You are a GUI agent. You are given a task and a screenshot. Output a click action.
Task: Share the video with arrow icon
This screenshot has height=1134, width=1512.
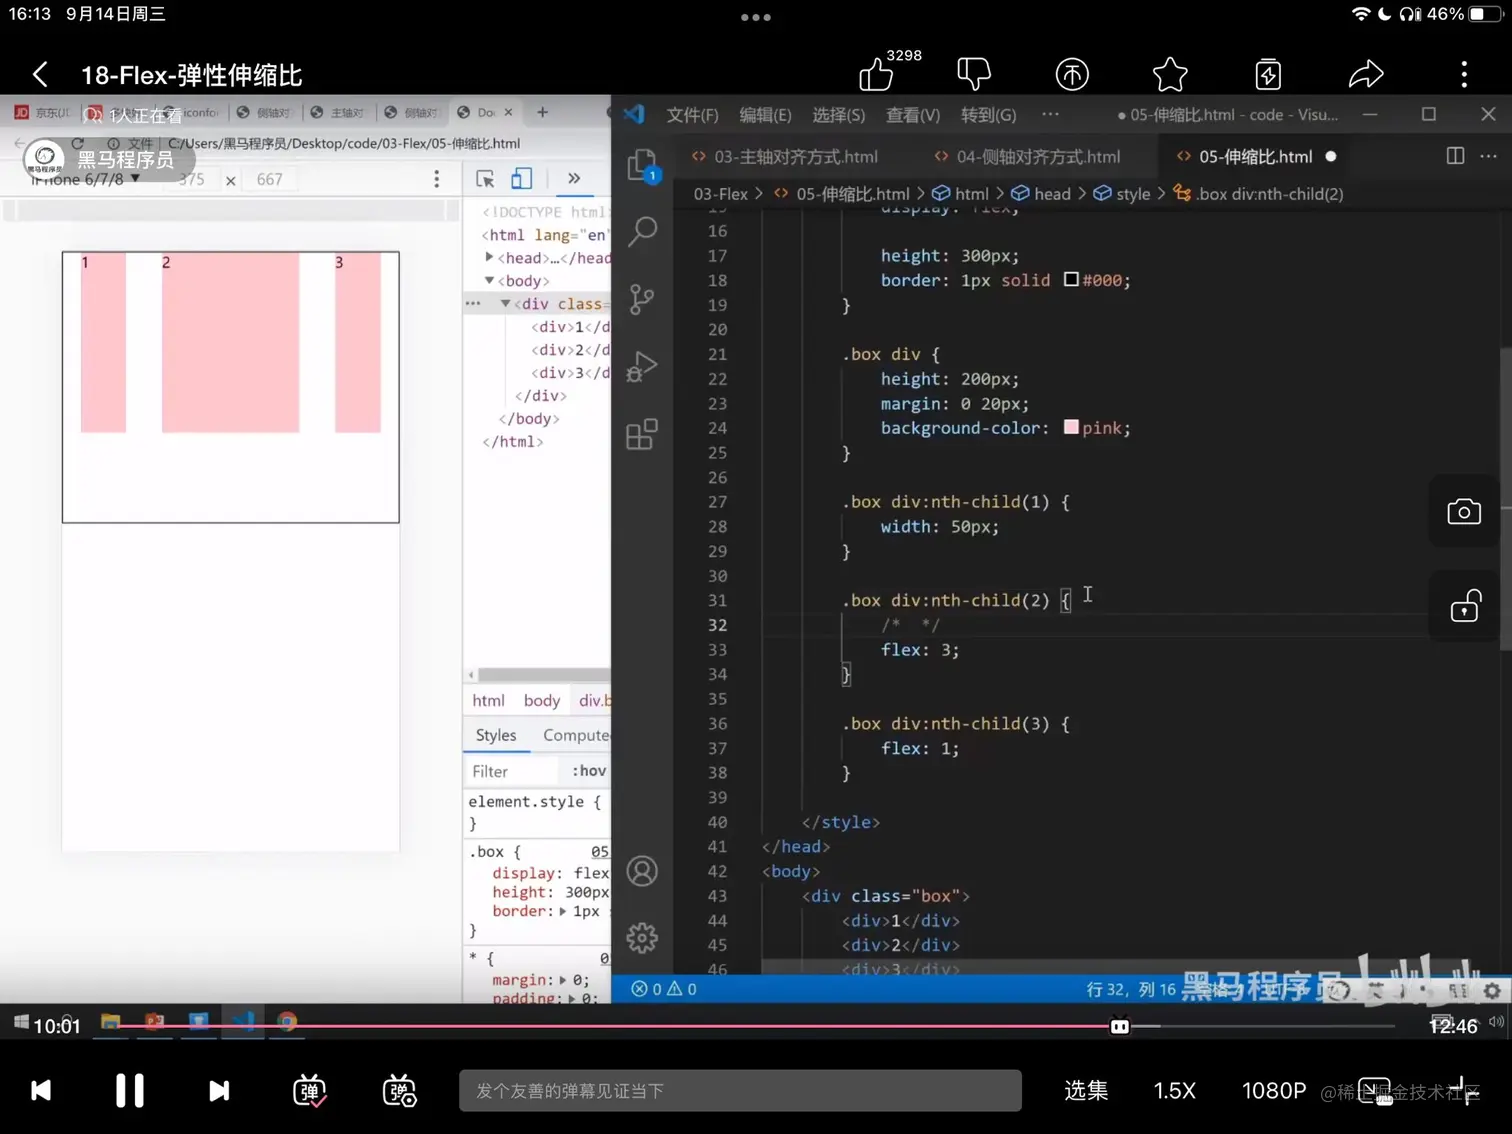coord(1366,74)
